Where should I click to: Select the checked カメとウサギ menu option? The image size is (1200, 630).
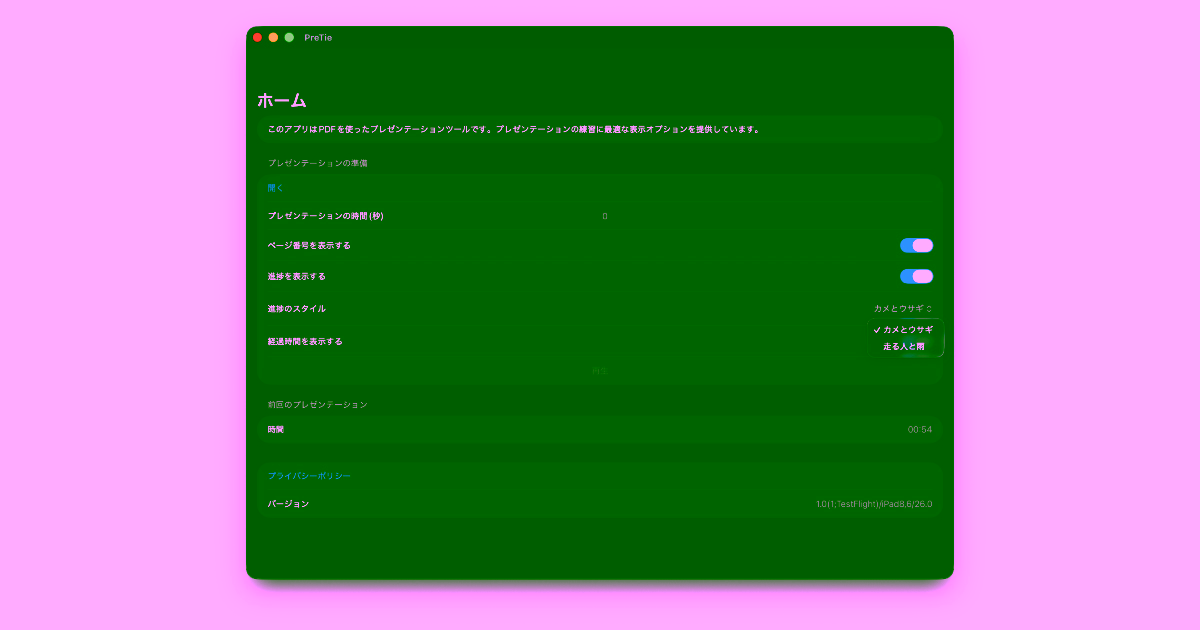(x=906, y=330)
